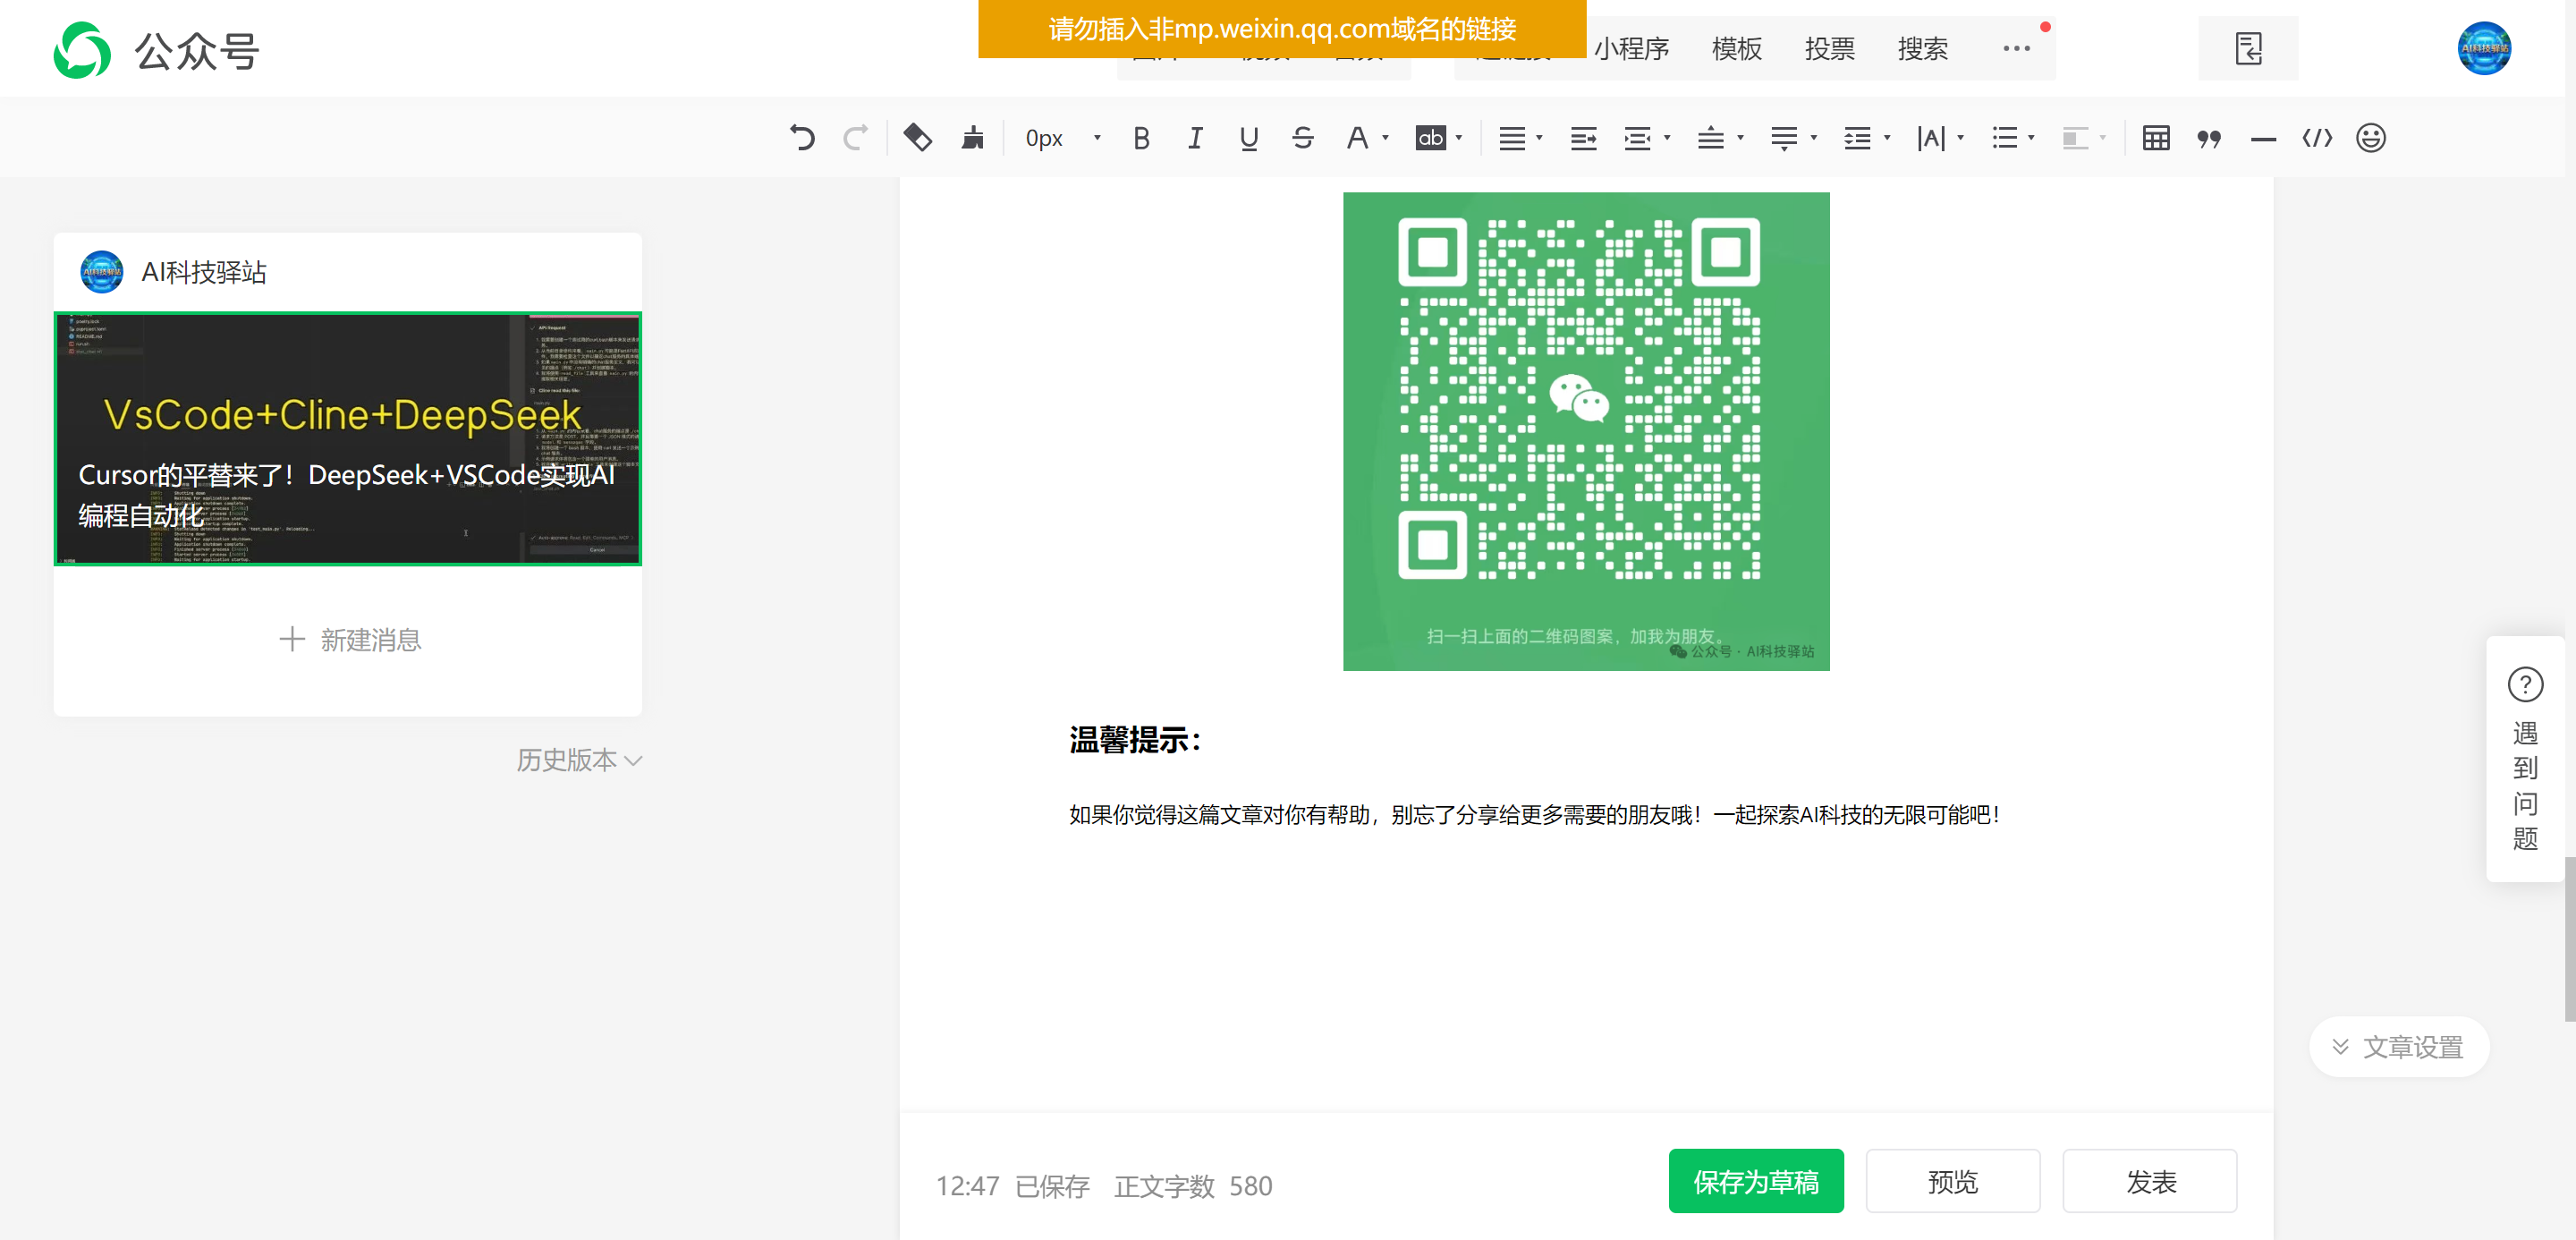Click the 预览 preview button

pyautogui.click(x=1952, y=1181)
